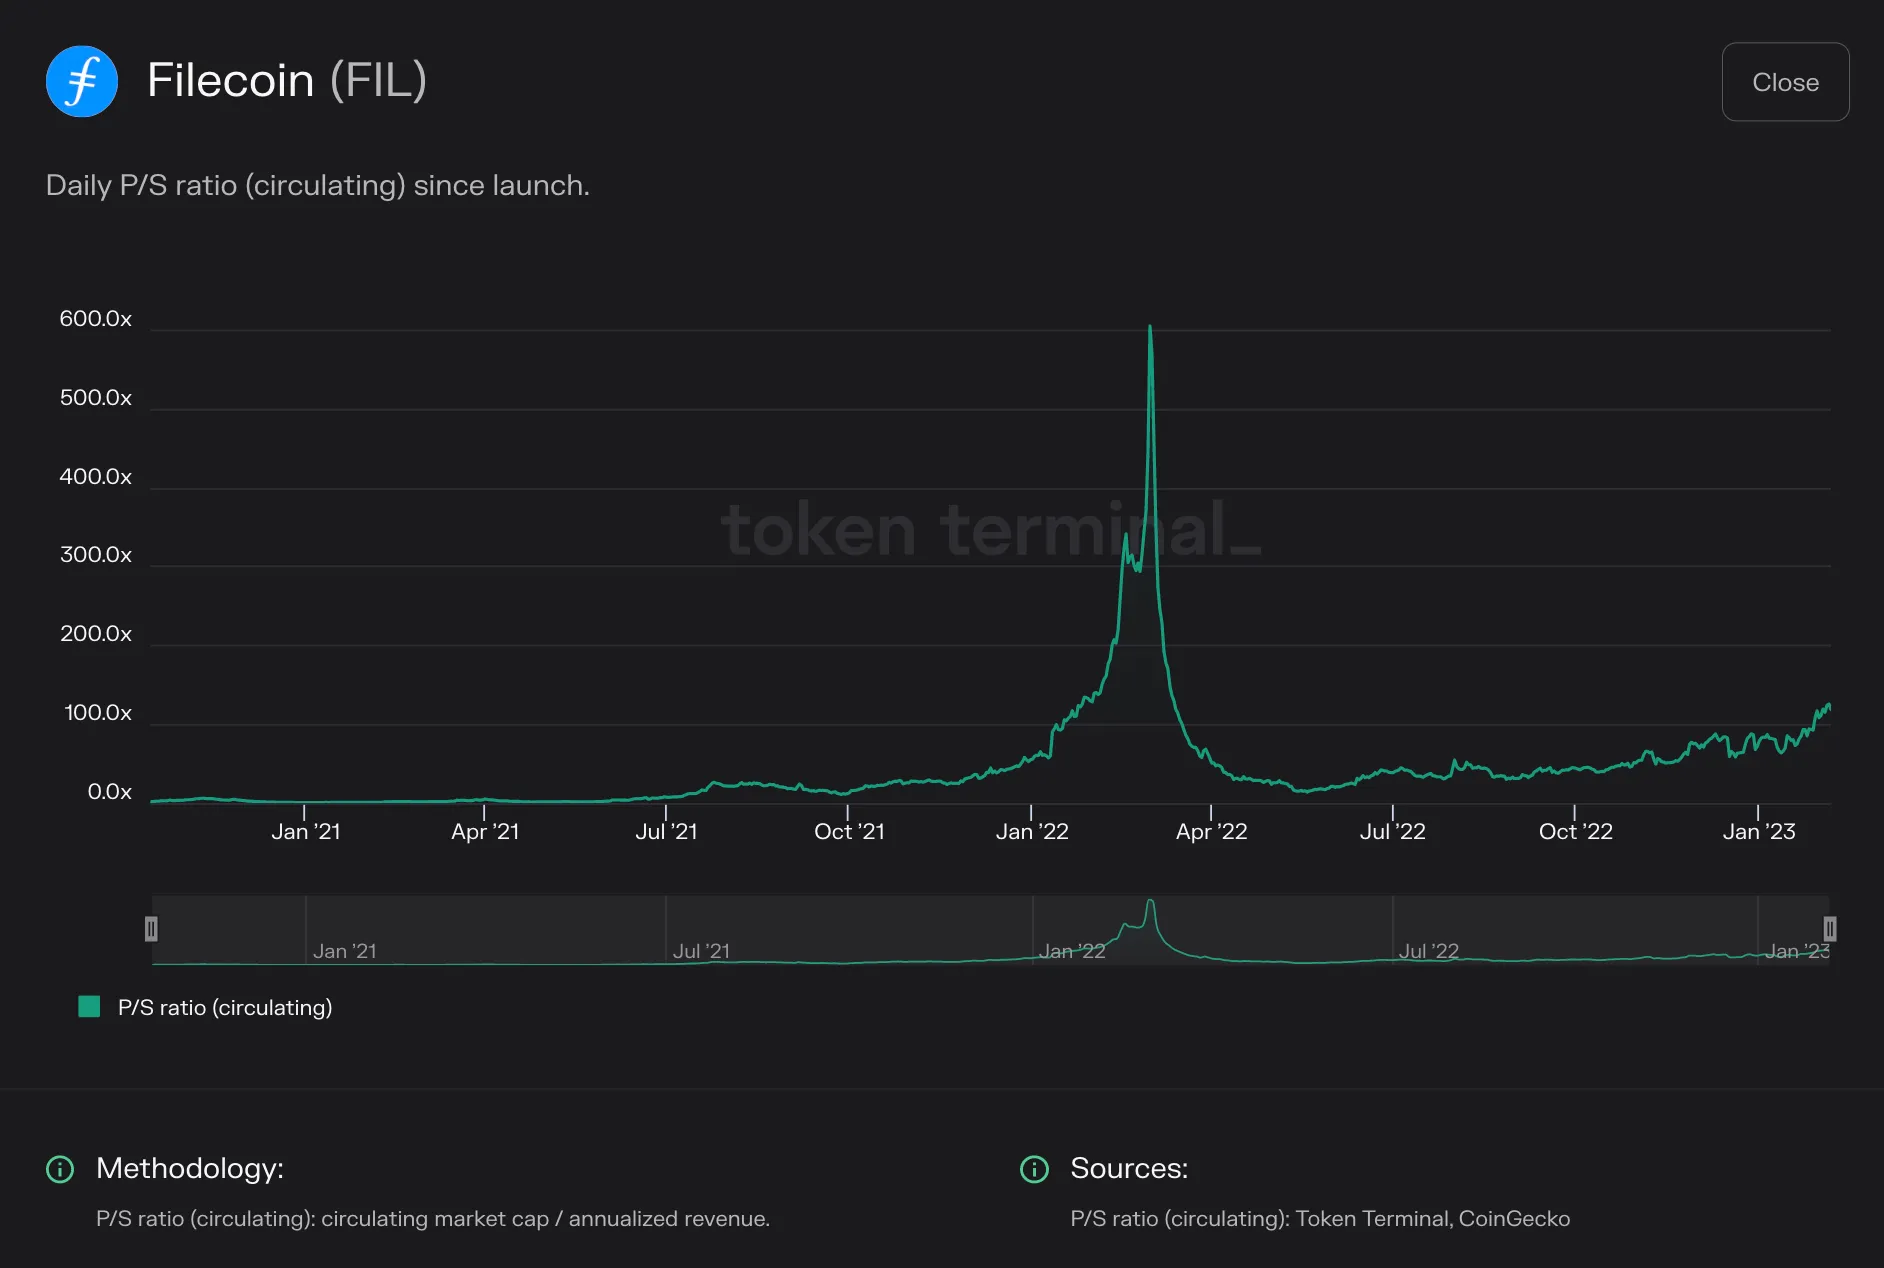Click the Jul '21 axis label
The width and height of the screenshot is (1884, 1268).
coord(666,831)
